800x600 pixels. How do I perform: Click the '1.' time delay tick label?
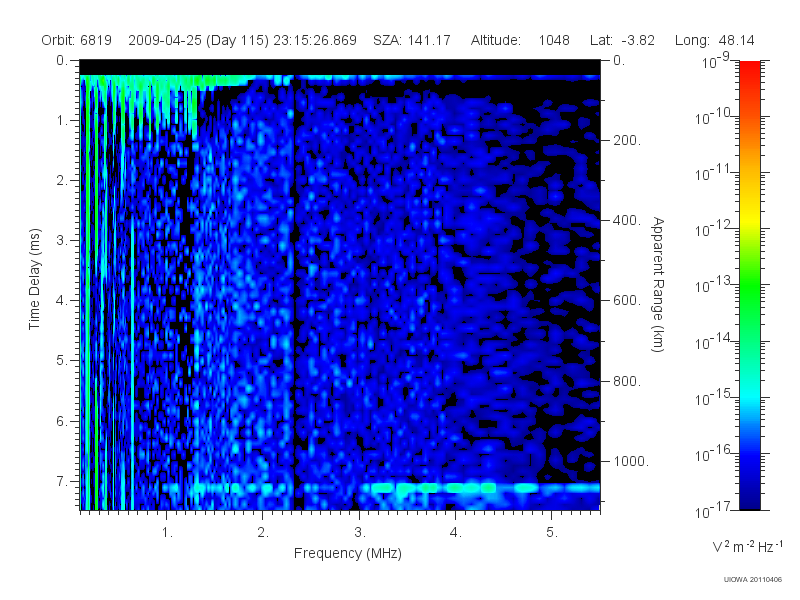click(x=62, y=121)
